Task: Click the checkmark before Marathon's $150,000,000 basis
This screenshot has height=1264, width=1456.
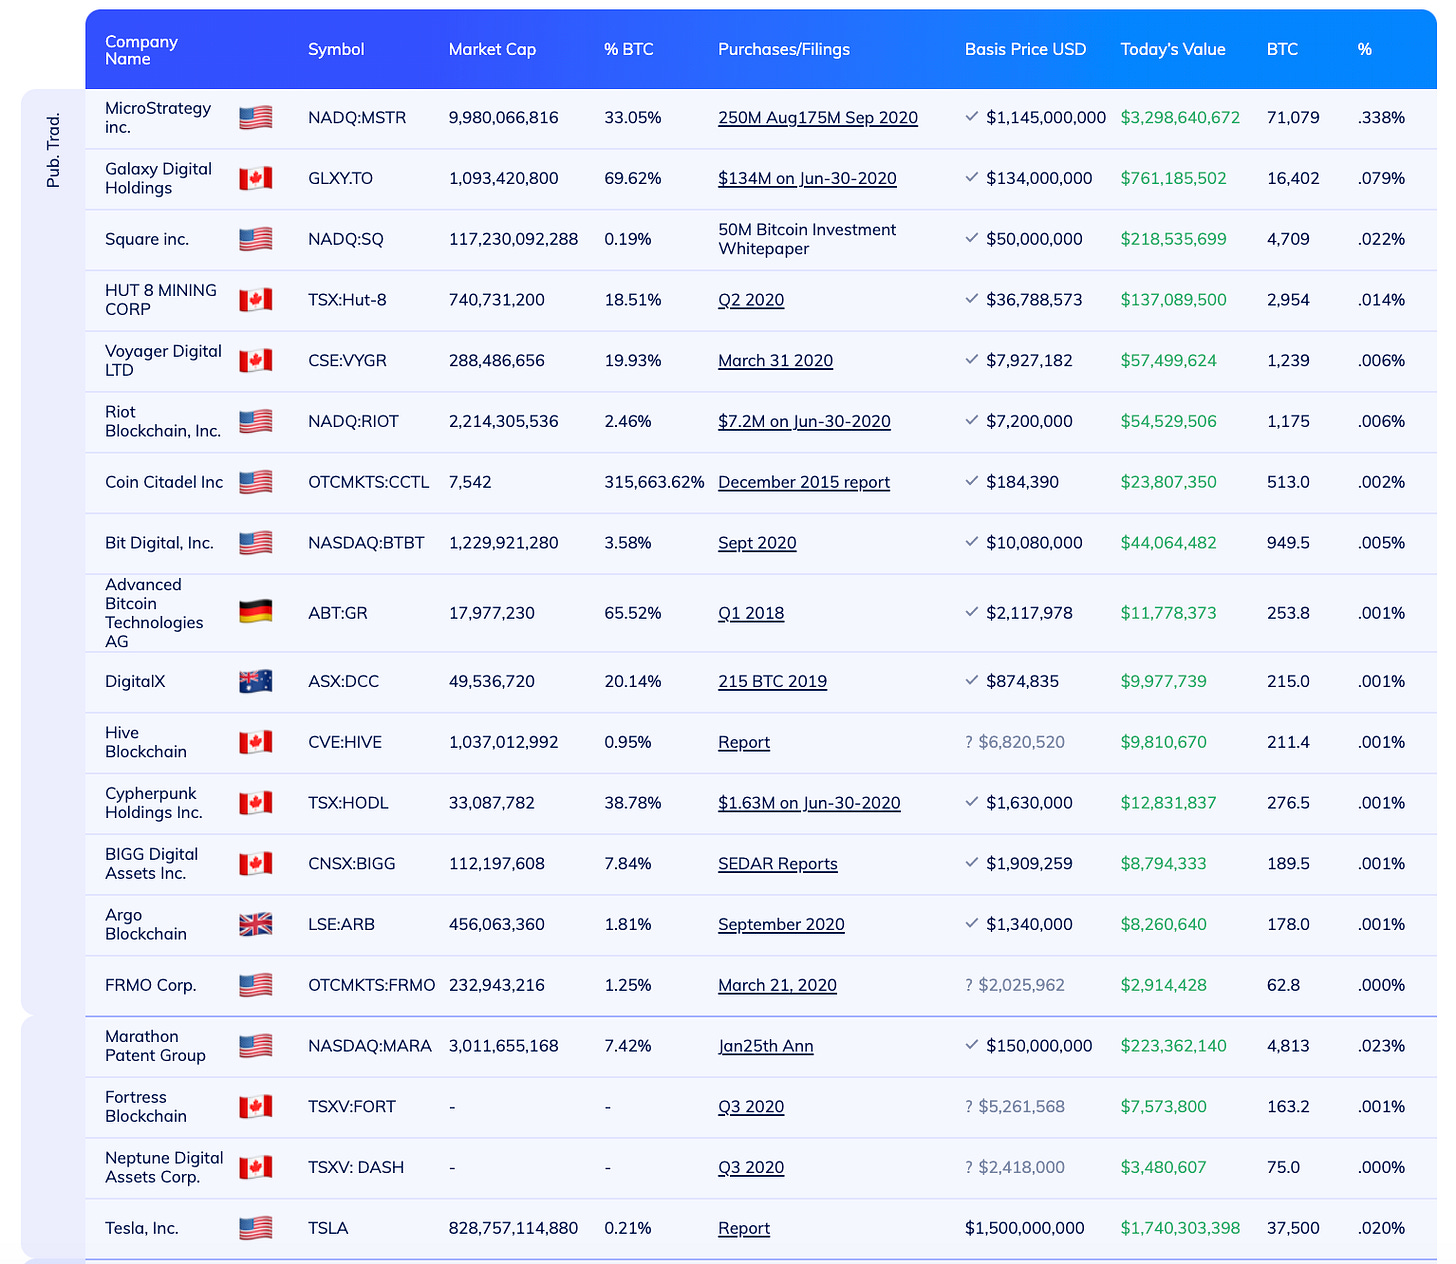Action: (x=971, y=1045)
